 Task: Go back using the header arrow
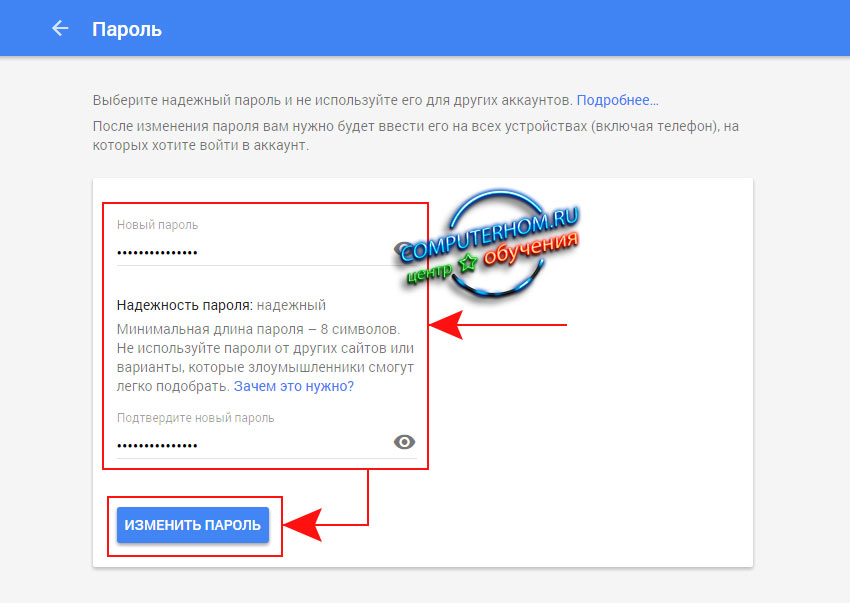60,28
